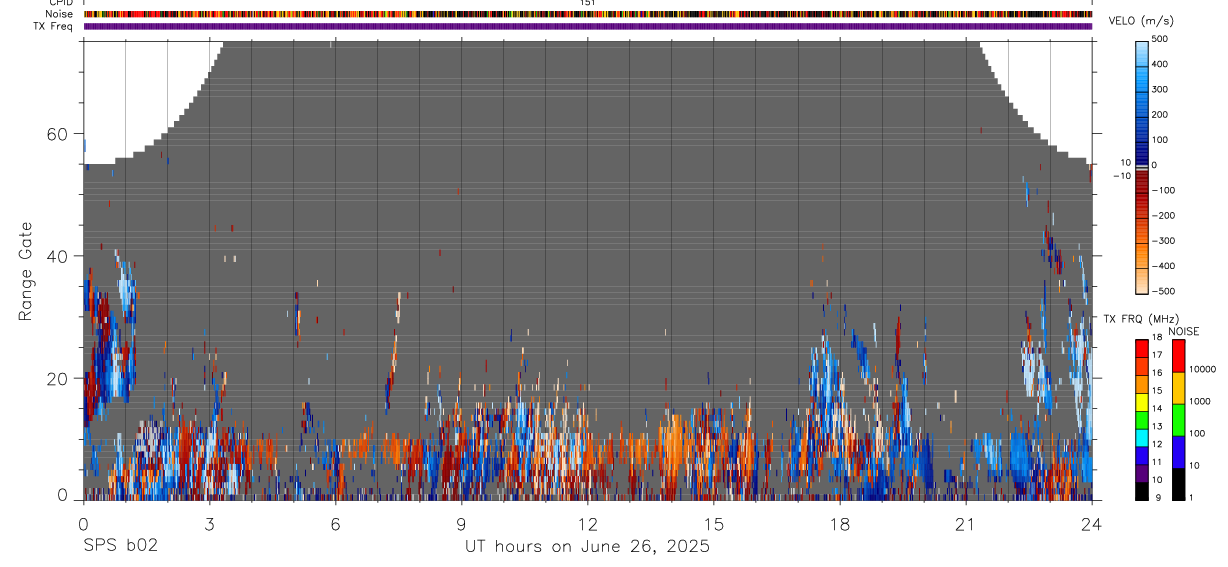Click the '40' tick label on the Range Gate axis
The image size is (1228, 567).
pyautogui.click(x=59, y=256)
